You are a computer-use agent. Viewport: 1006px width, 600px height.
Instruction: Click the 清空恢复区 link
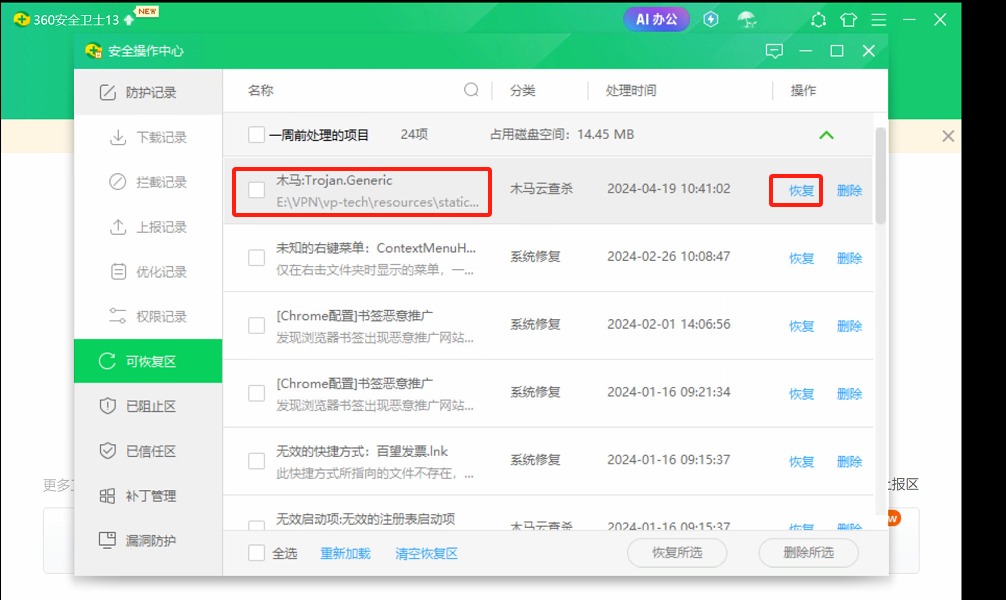[426, 553]
